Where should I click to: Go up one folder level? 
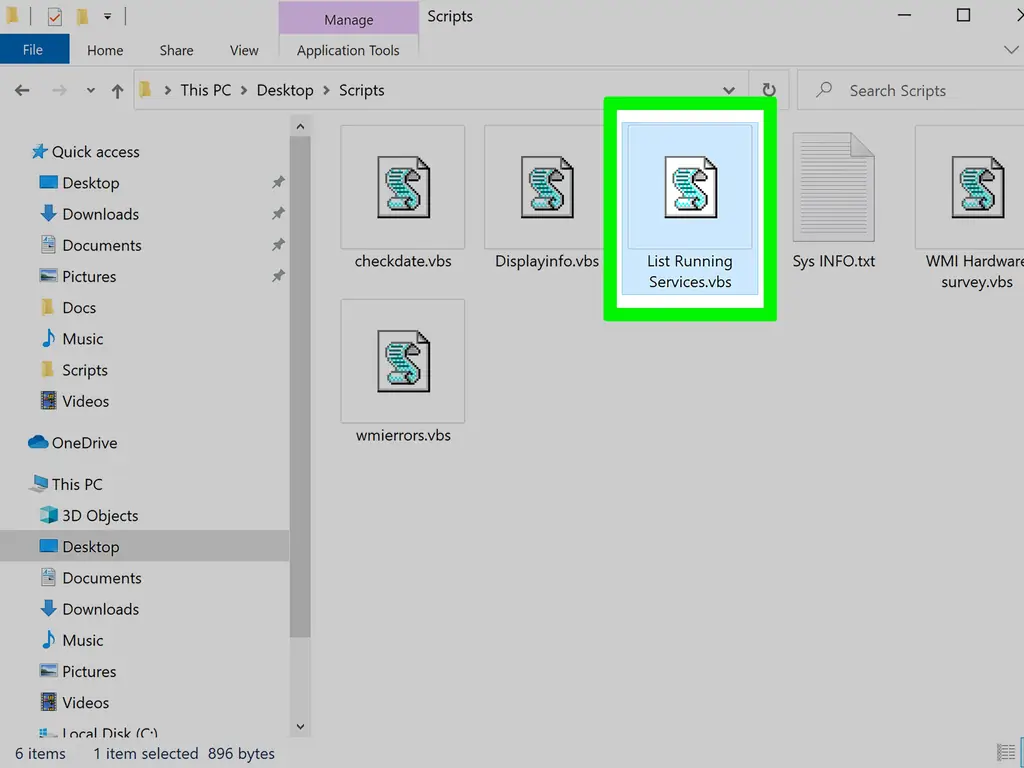tap(118, 91)
